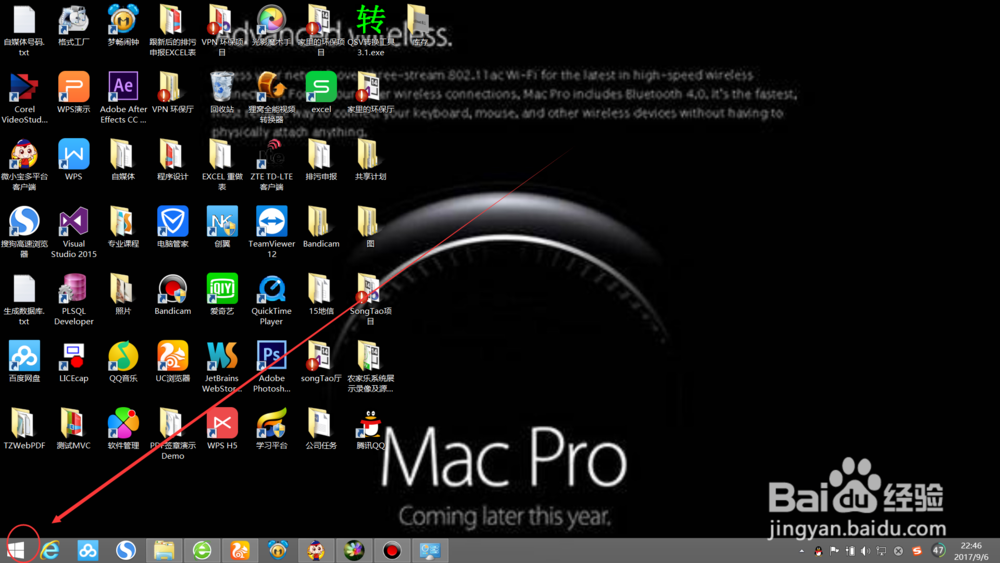
Task: Open the Adobe After Effects CC shortcut
Action: [x=123, y=97]
